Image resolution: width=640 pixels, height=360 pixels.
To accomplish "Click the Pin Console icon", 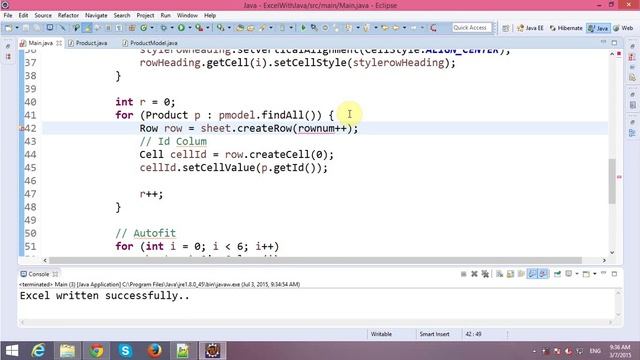I will (557, 274).
